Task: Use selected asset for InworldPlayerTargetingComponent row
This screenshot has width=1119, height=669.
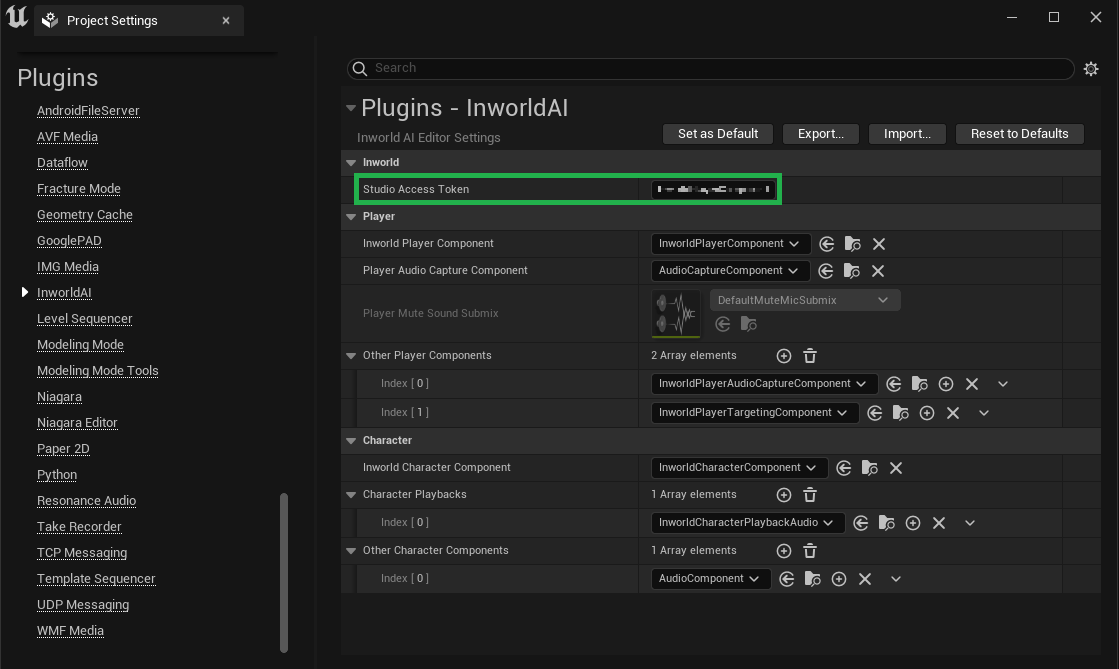Action: coord(875,413)
